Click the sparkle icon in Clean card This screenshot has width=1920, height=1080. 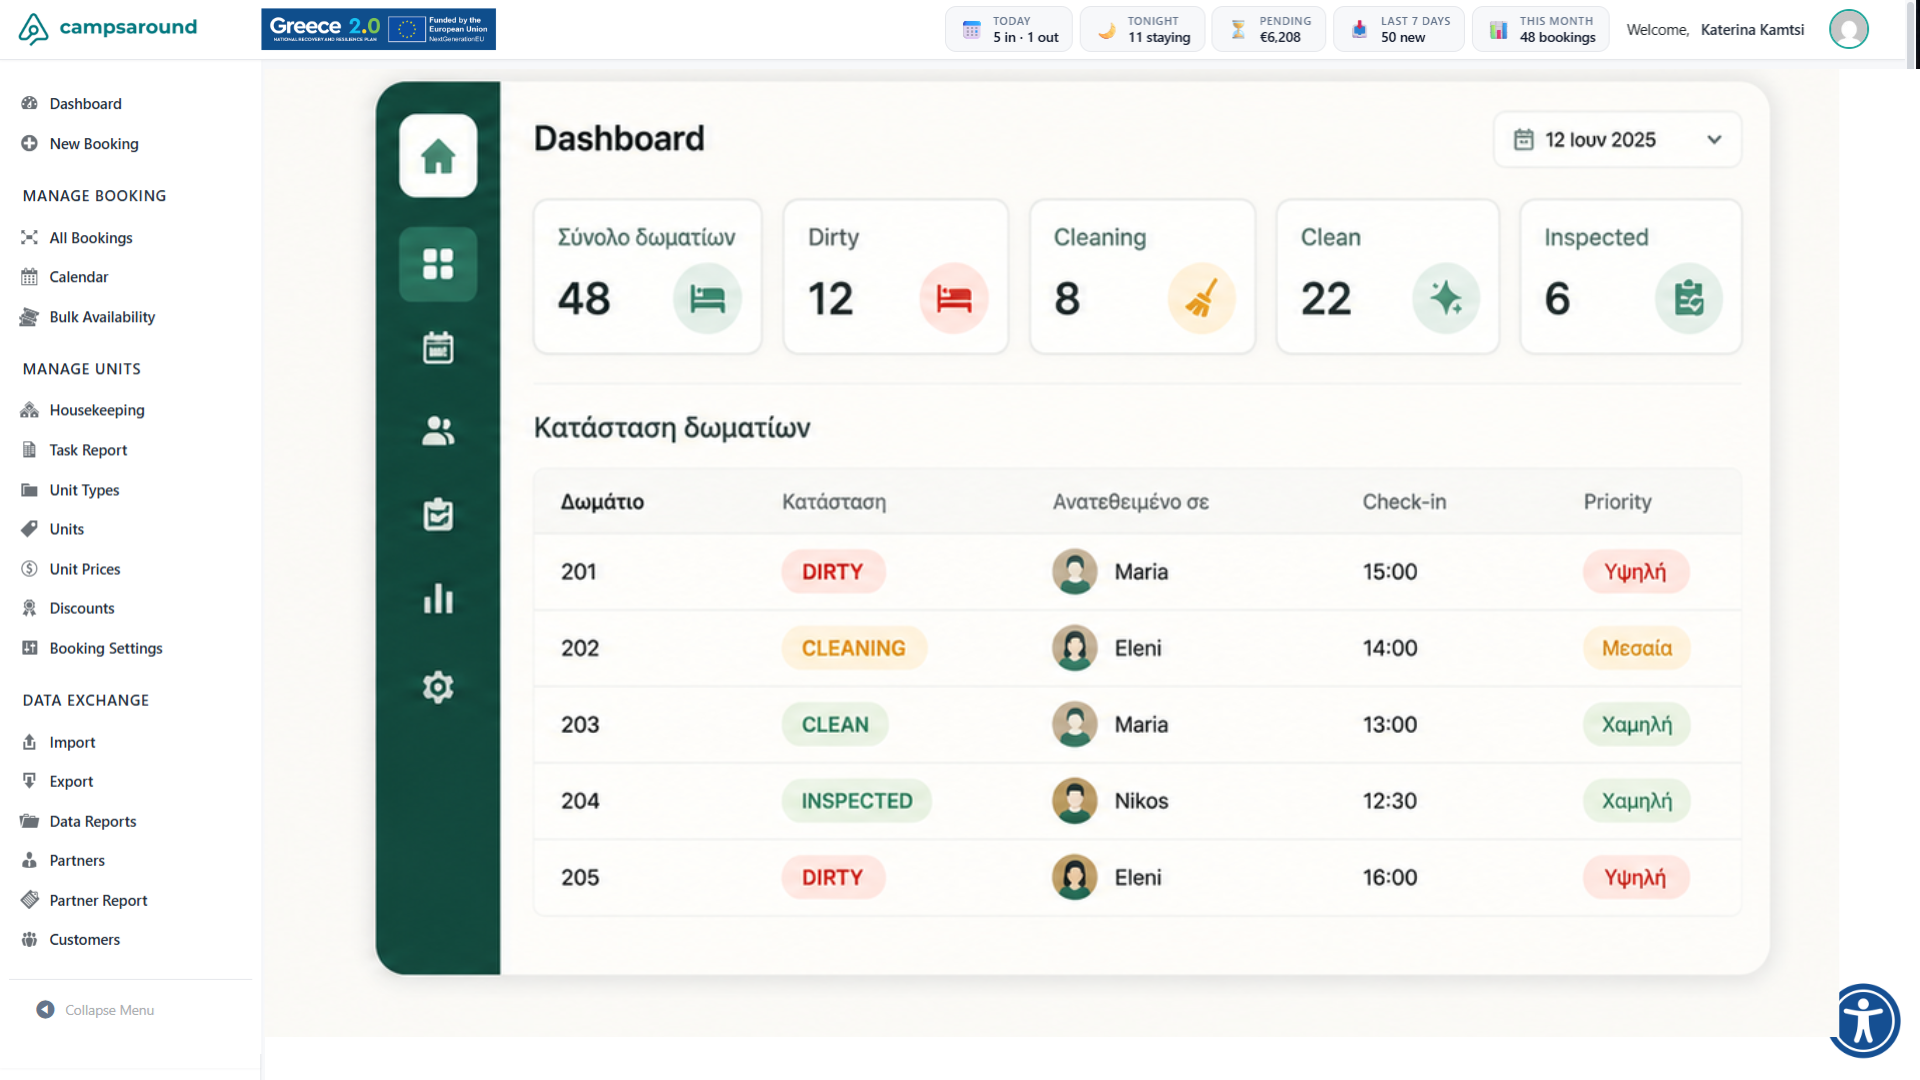[x=1446, y=298]
